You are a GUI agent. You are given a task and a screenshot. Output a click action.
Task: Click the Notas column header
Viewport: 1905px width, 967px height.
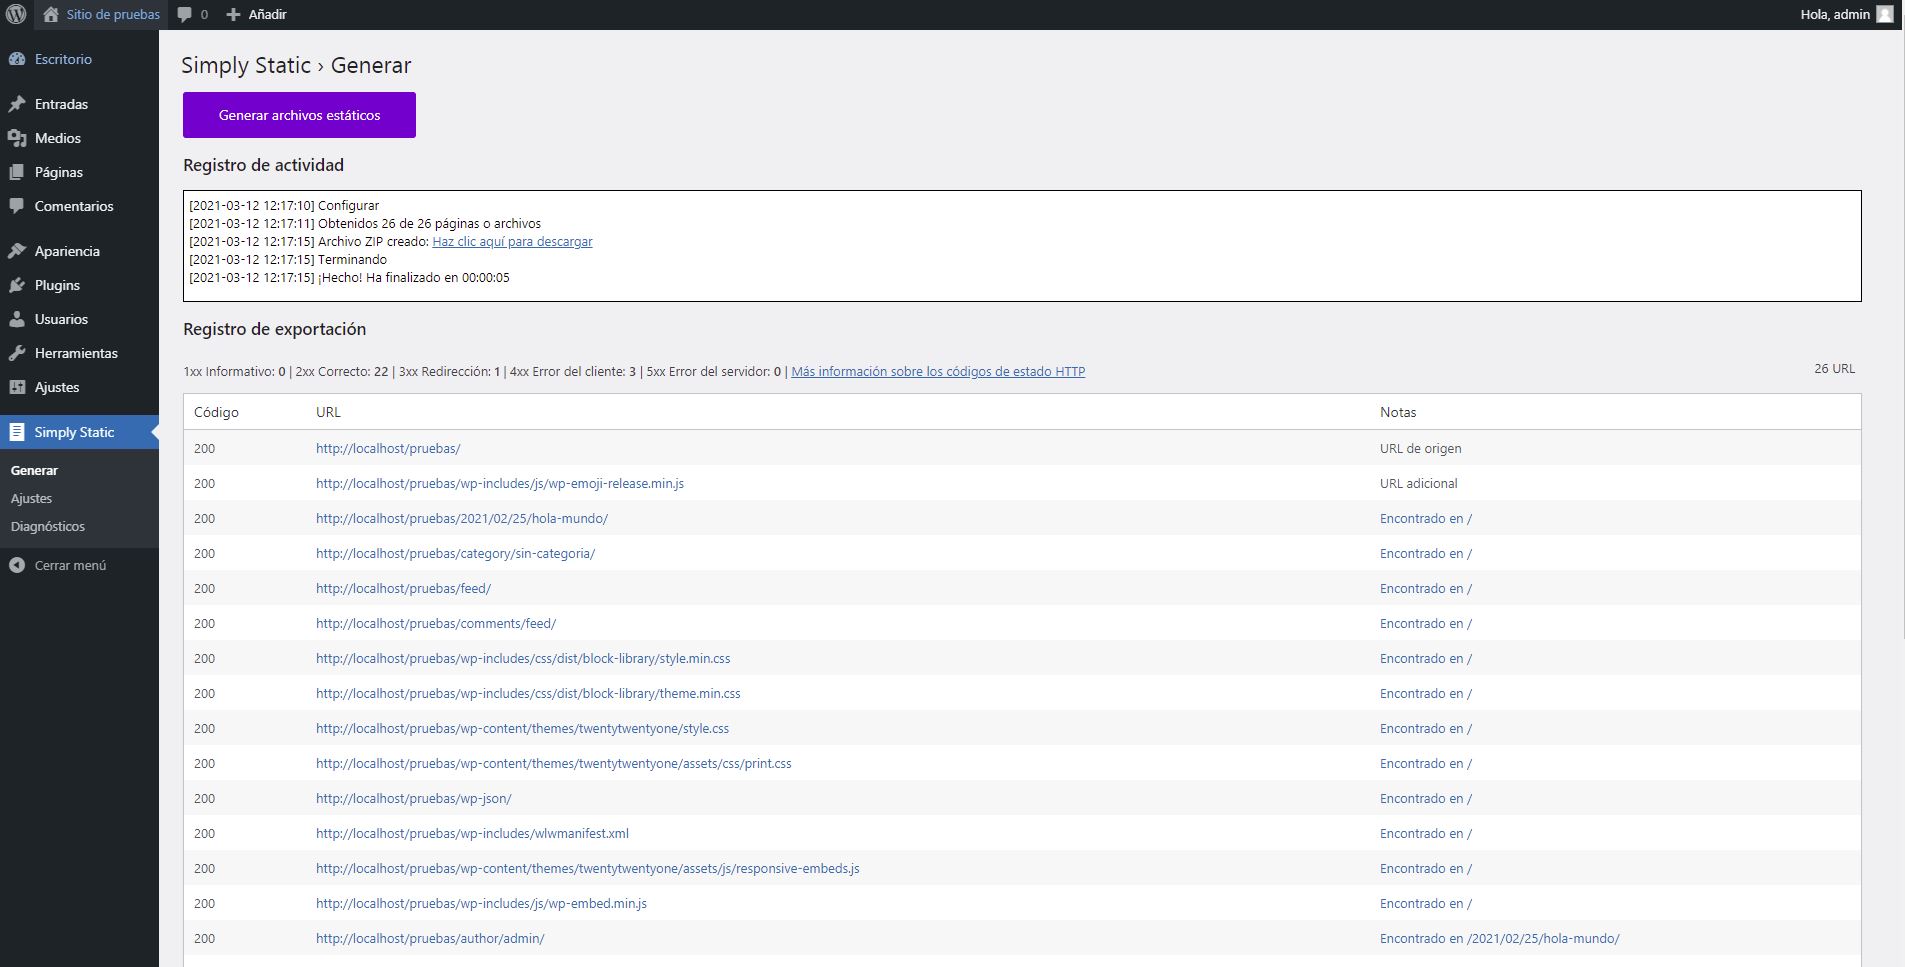click(1398, 412)
